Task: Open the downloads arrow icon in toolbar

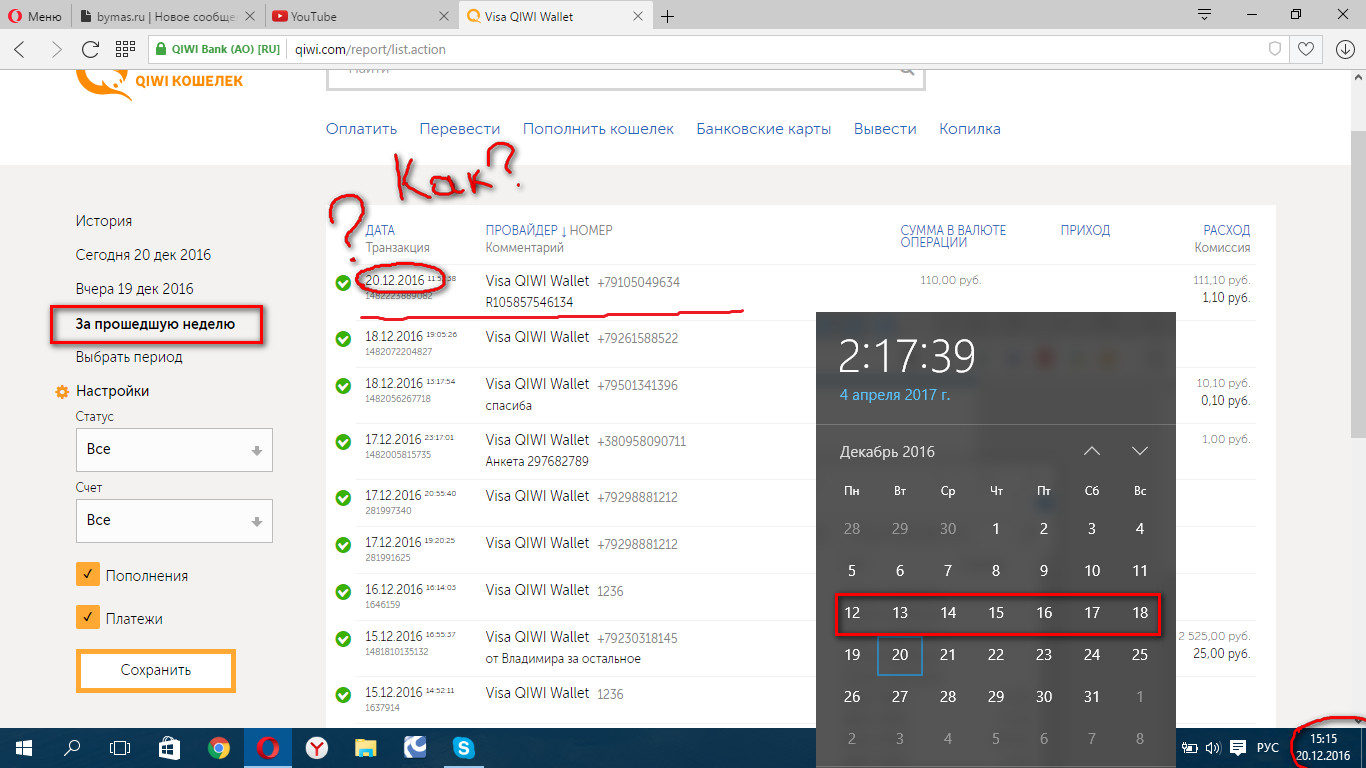Action: pos(1345,49)
